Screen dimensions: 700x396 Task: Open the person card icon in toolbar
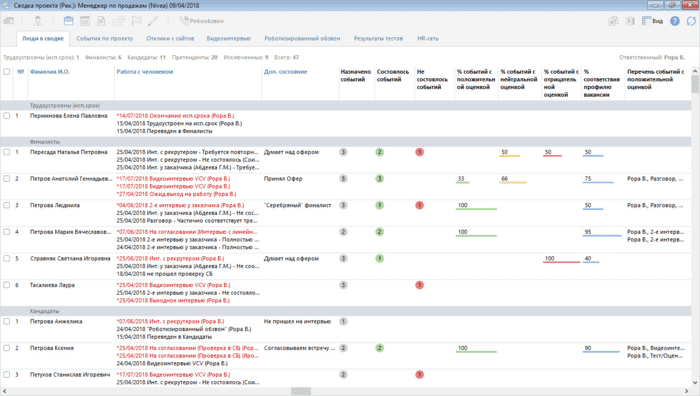click(x=38, y=21)
